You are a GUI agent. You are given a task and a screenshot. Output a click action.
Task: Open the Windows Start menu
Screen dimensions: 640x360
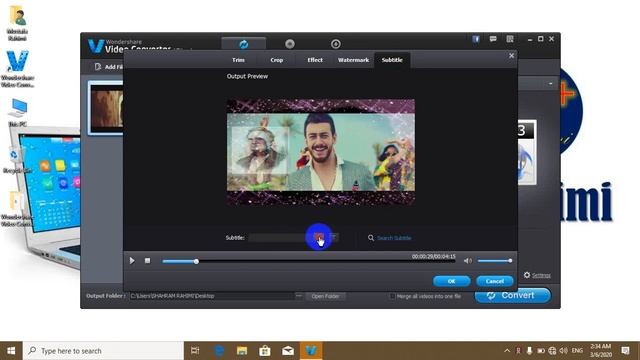point(11,351)
